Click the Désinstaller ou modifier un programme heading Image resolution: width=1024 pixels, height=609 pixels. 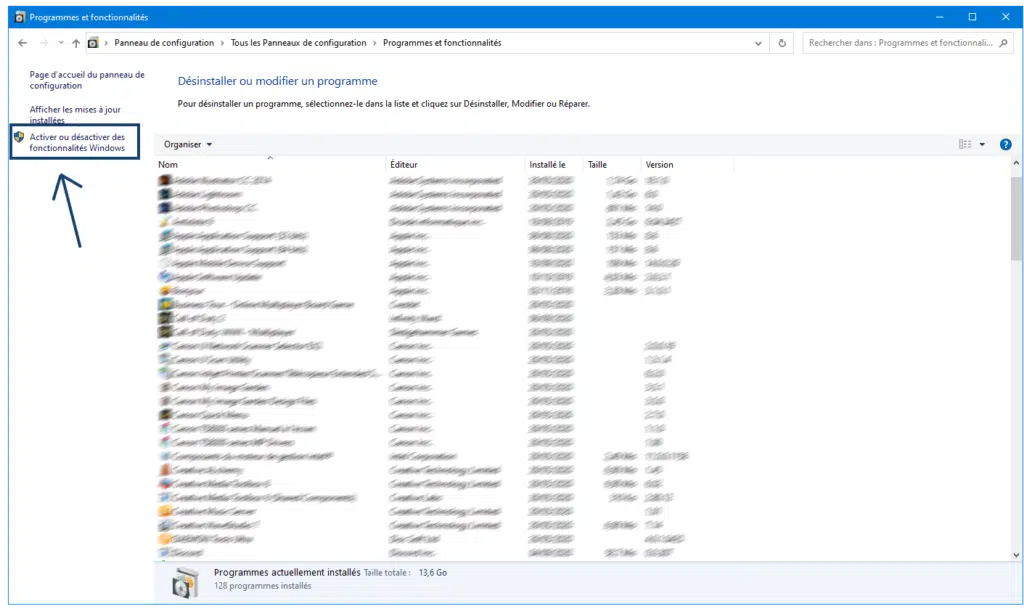coord(278,81)
